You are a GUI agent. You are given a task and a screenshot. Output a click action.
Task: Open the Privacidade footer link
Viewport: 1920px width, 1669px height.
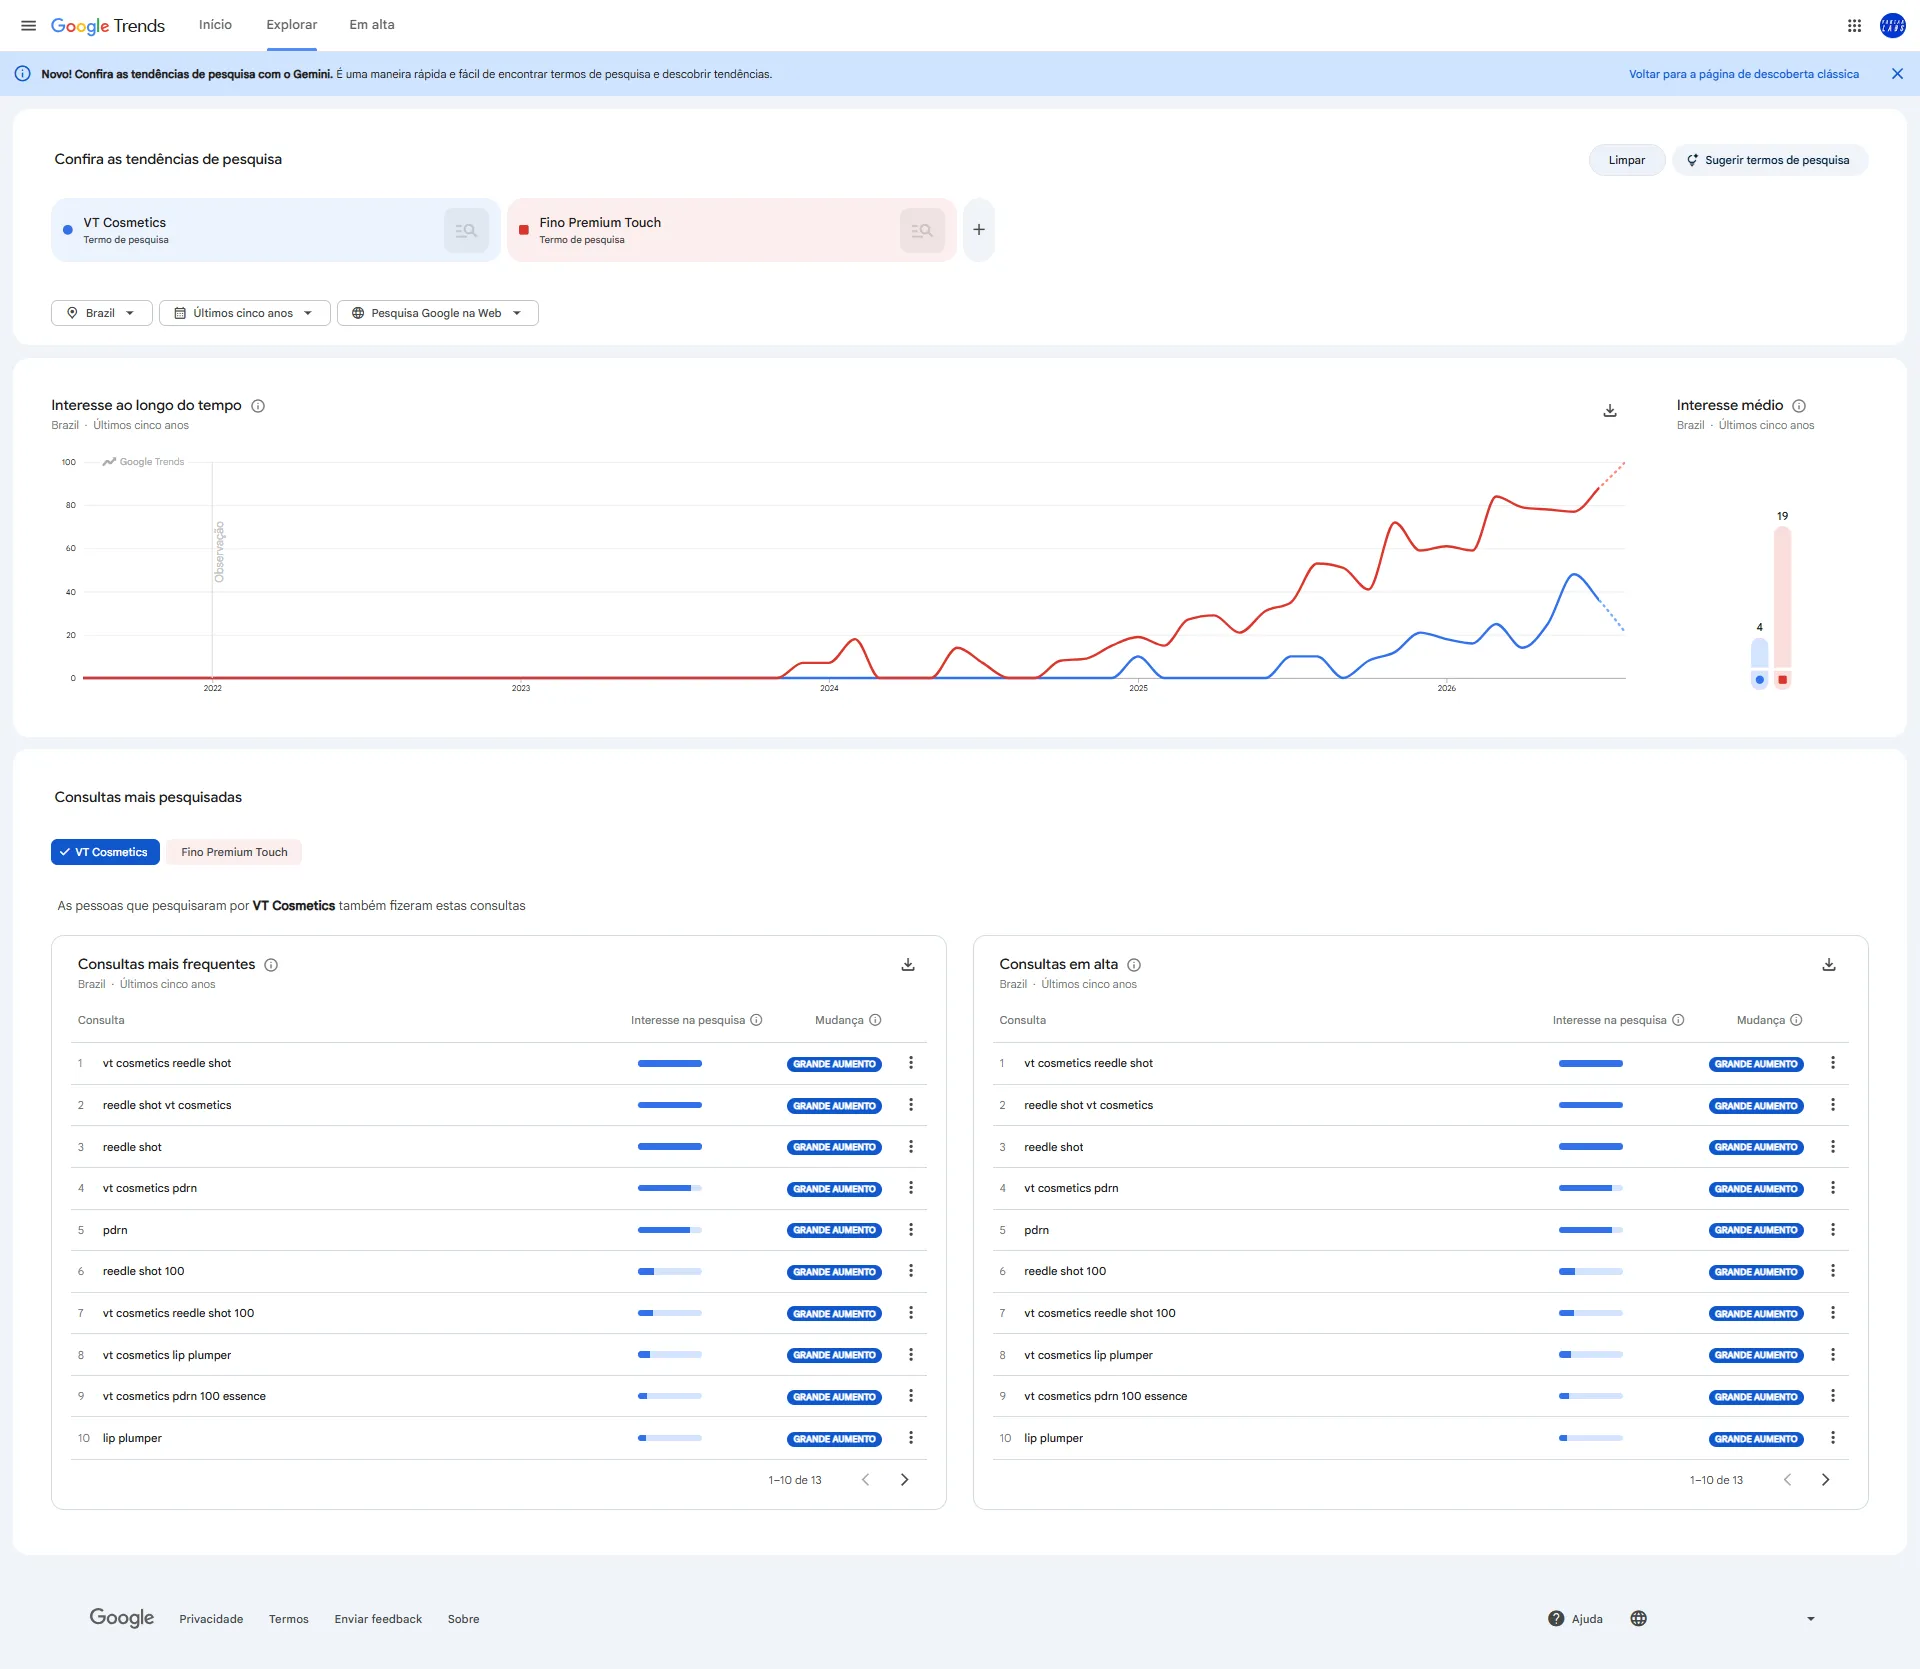point(211,1620)
